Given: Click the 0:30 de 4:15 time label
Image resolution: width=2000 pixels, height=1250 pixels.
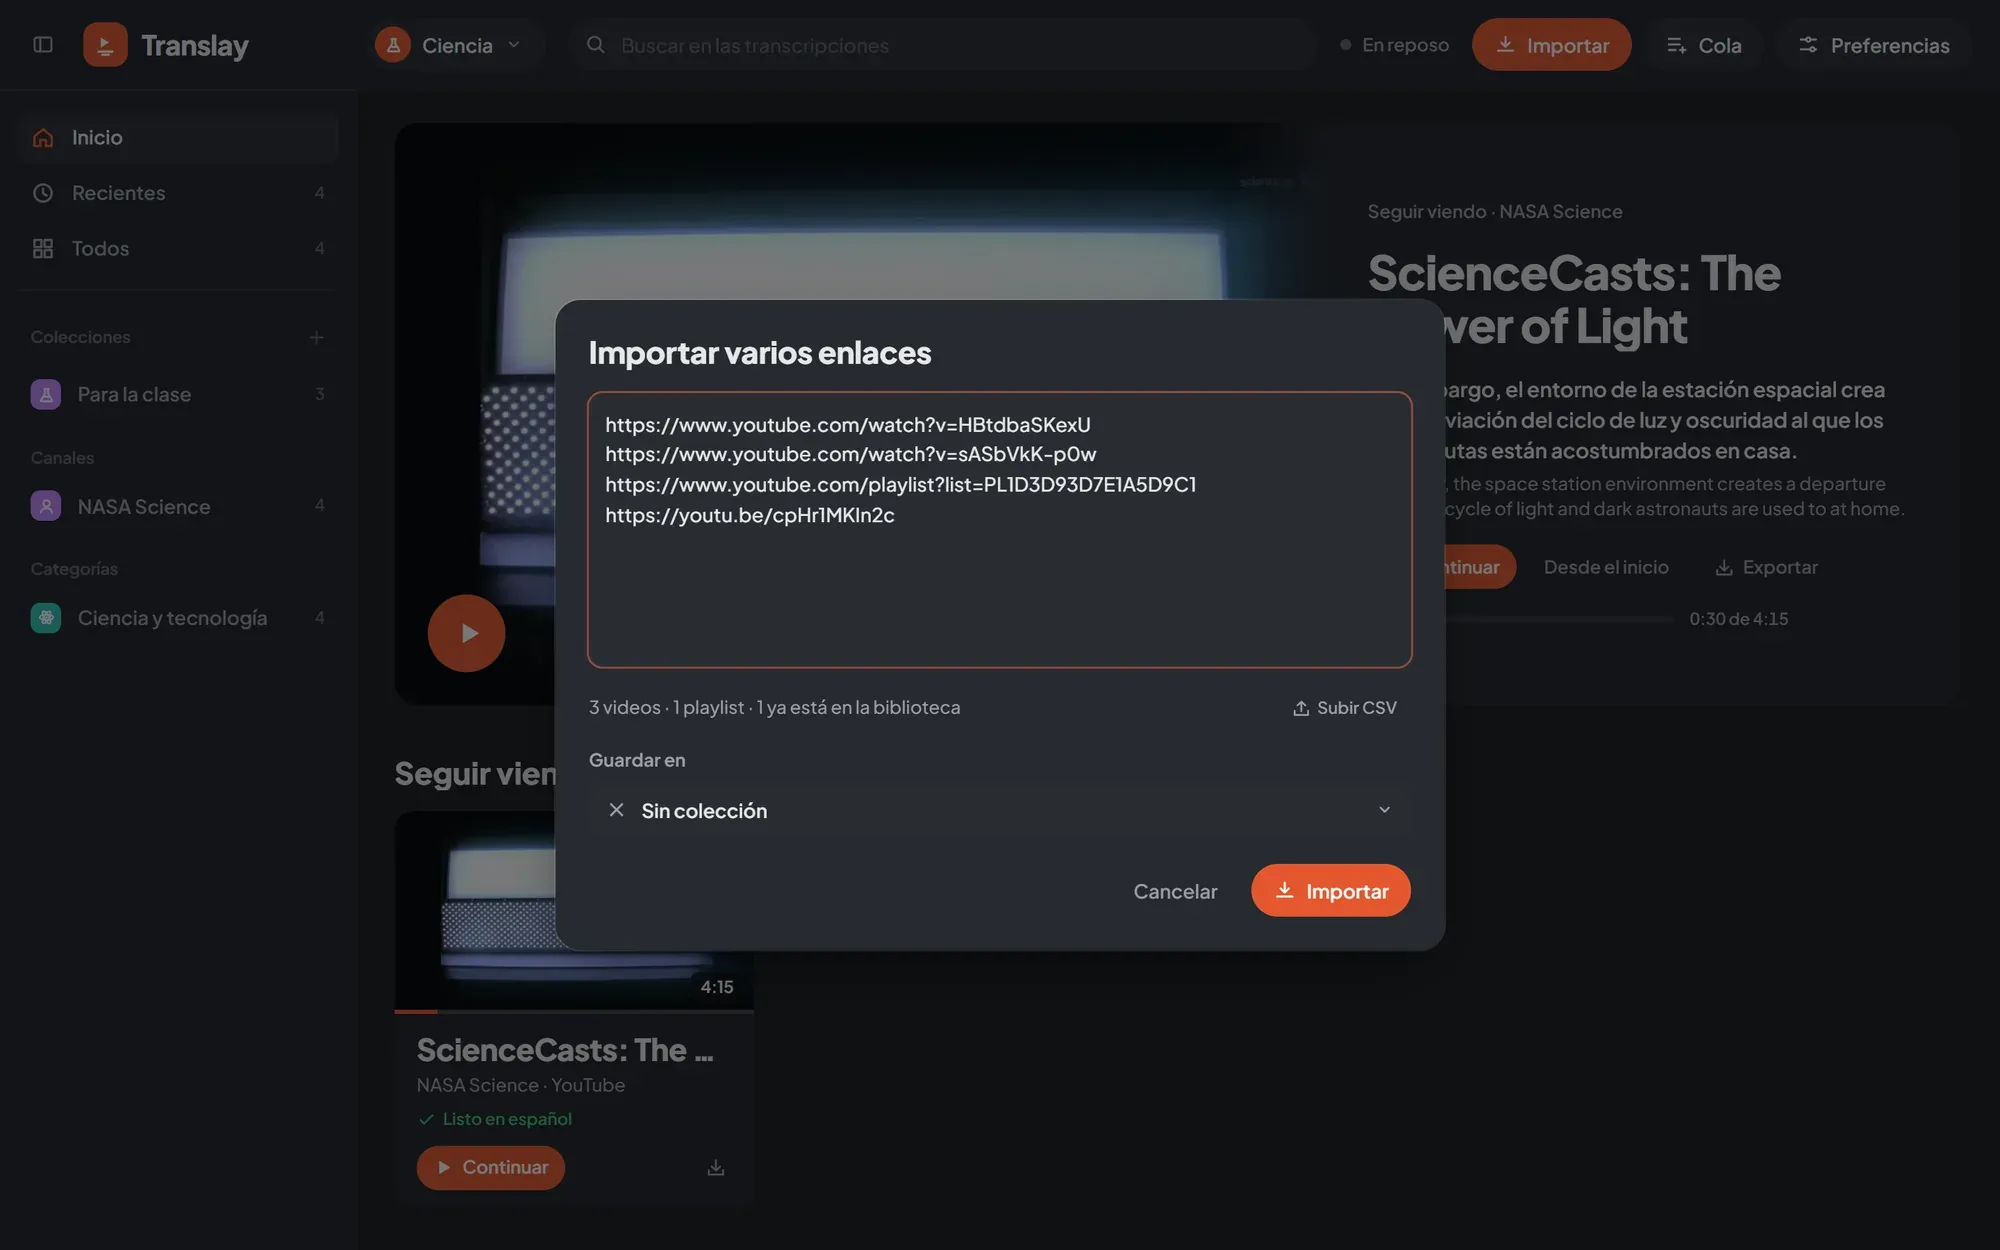Looking at the screenshot, I should [x=1739, y=620].
